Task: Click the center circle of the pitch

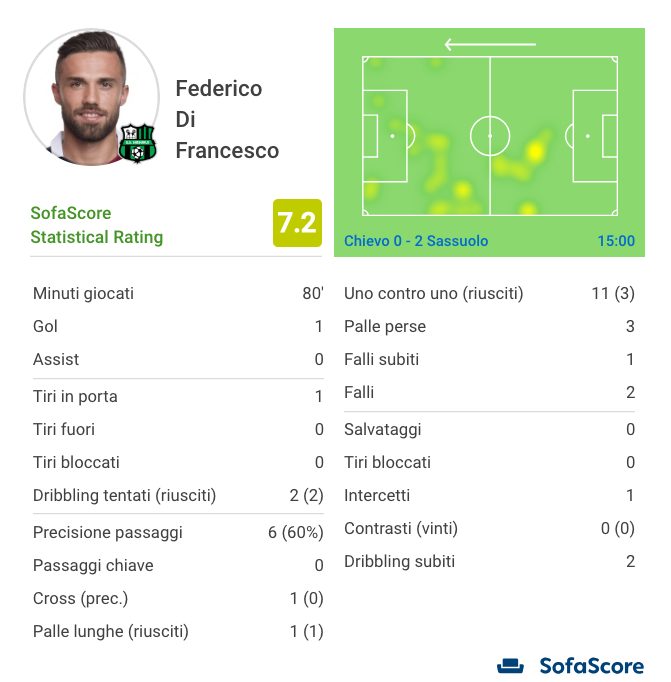Action: click(x=490, y=136)
